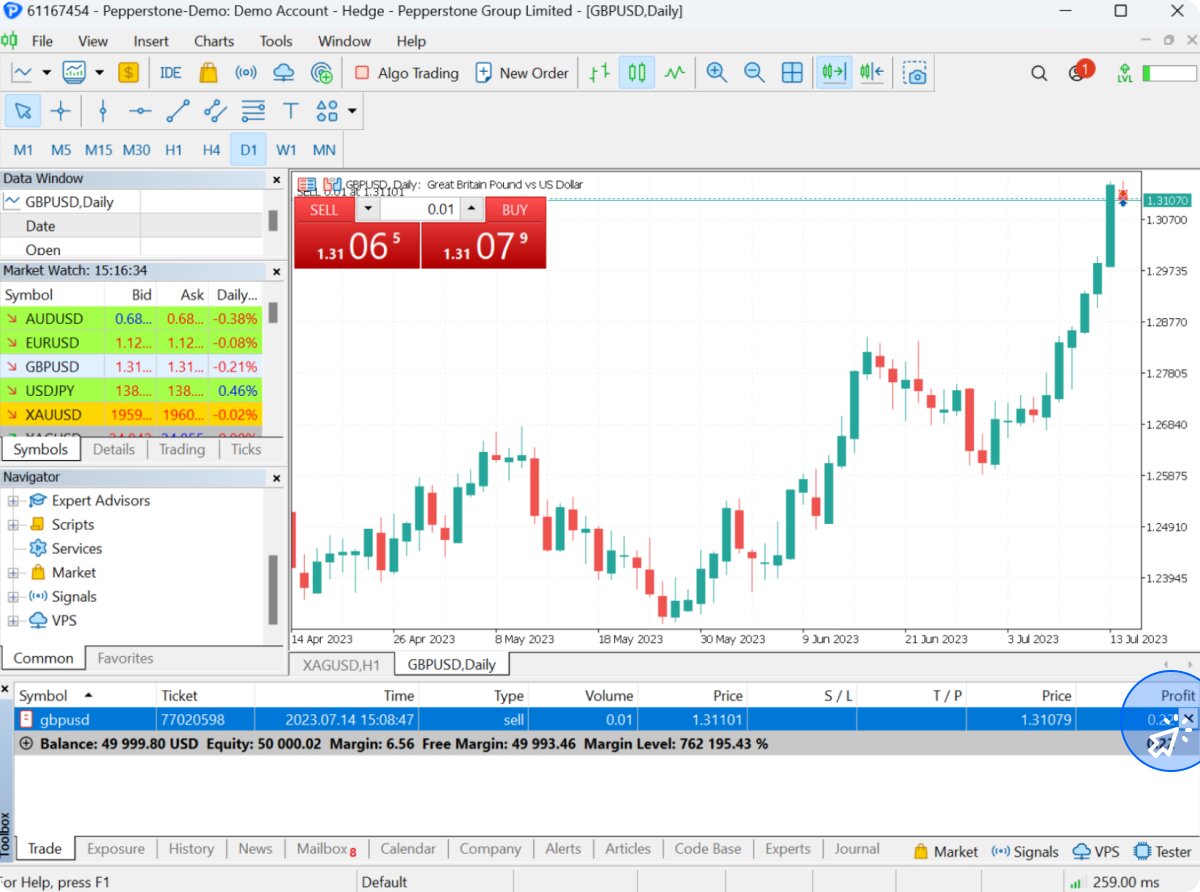Toggle Algo Trading on or off
This screenshot has width=1200, height=892.
[x=406, y=73]
